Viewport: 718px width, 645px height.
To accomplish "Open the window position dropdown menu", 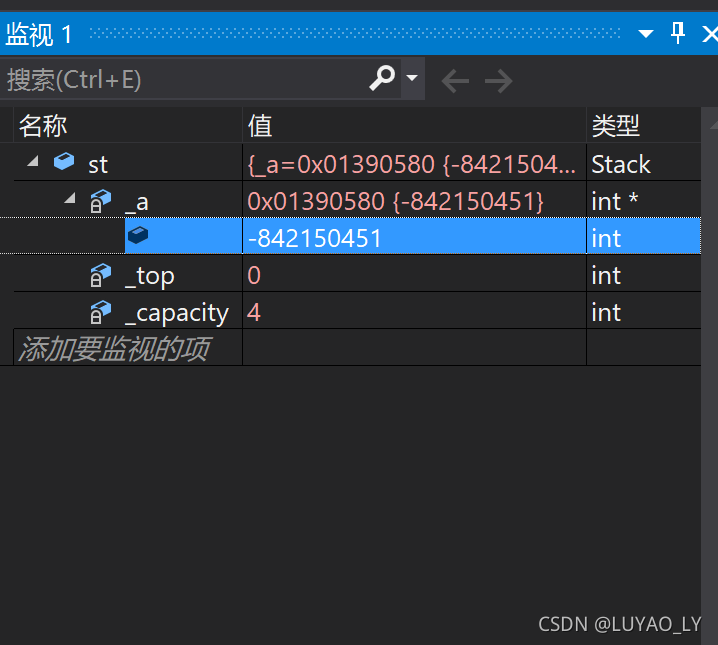I will (646, 33).
